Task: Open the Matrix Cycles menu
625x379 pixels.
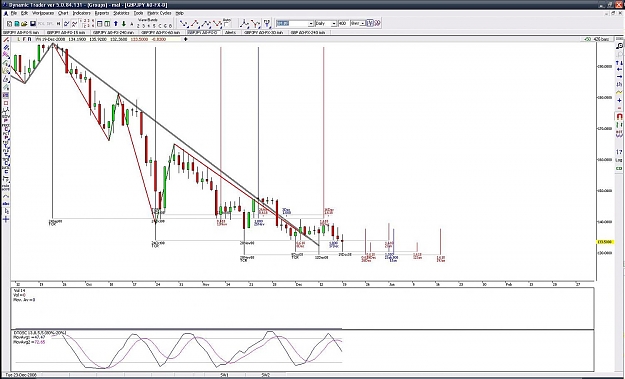Action: click(x=159, y=13)
